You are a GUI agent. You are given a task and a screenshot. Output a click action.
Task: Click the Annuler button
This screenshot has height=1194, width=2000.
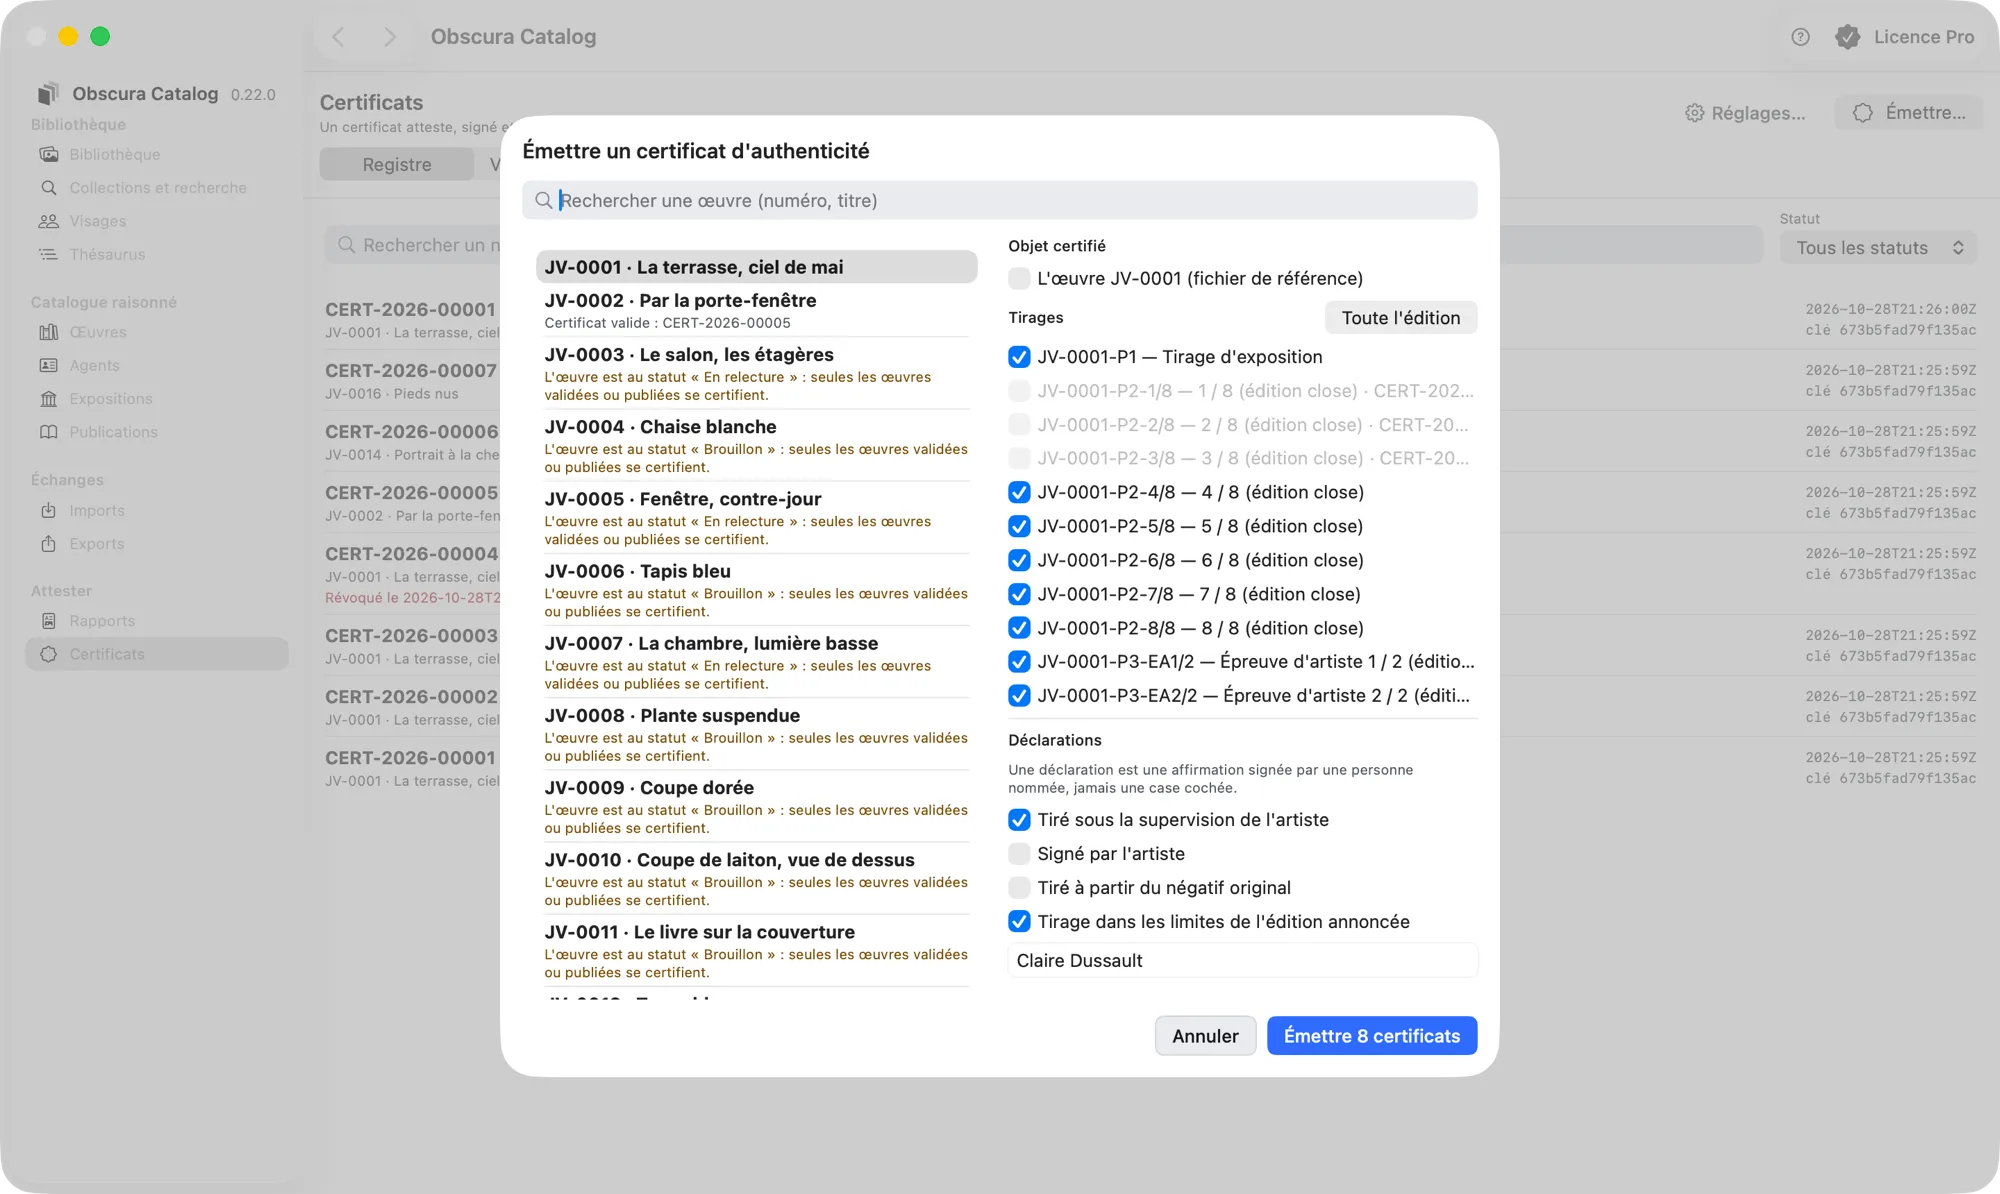(1205, 1036)
